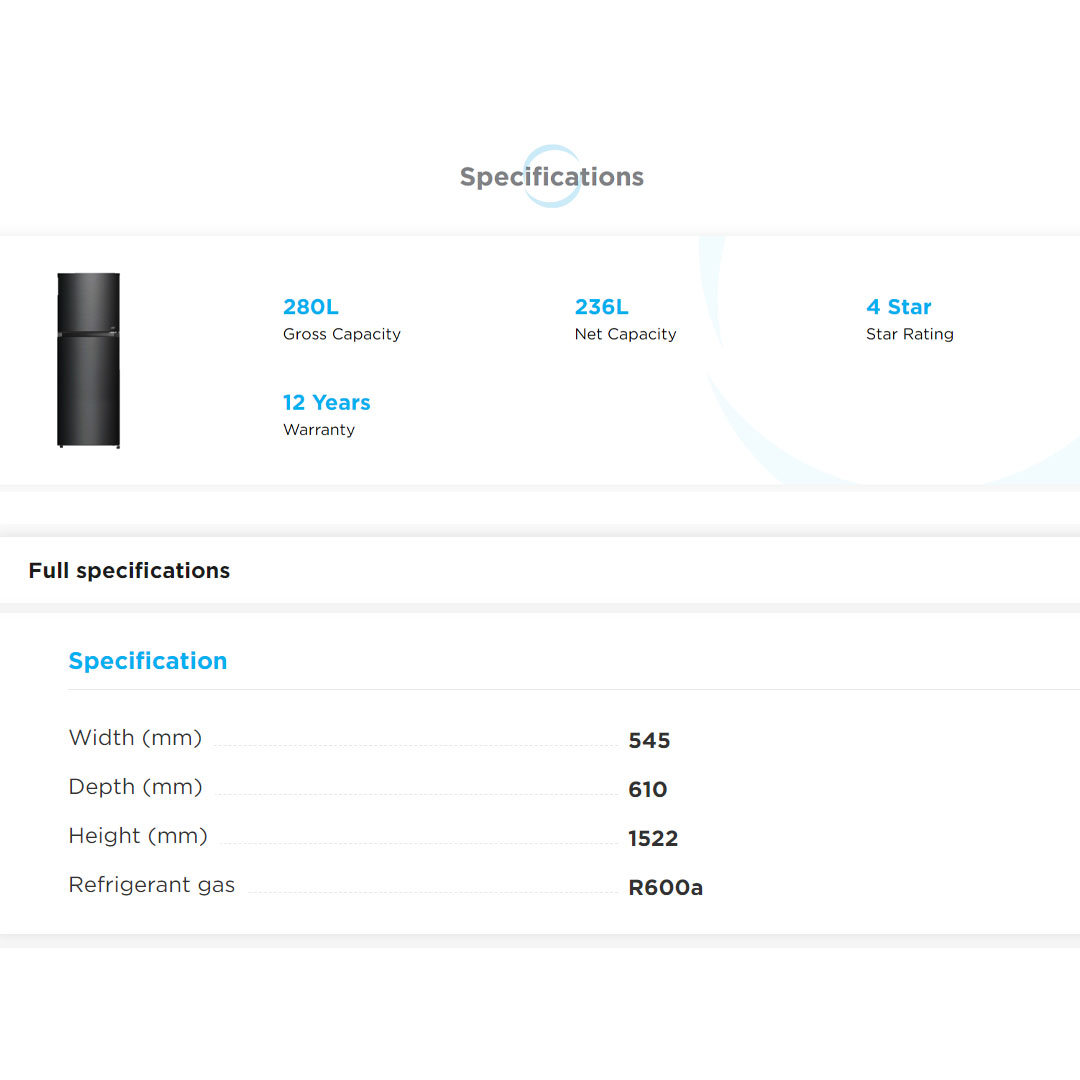Screen dimensions: 1080x1080
Task: Click the black refrigerator product image
Action: (88, 360)
